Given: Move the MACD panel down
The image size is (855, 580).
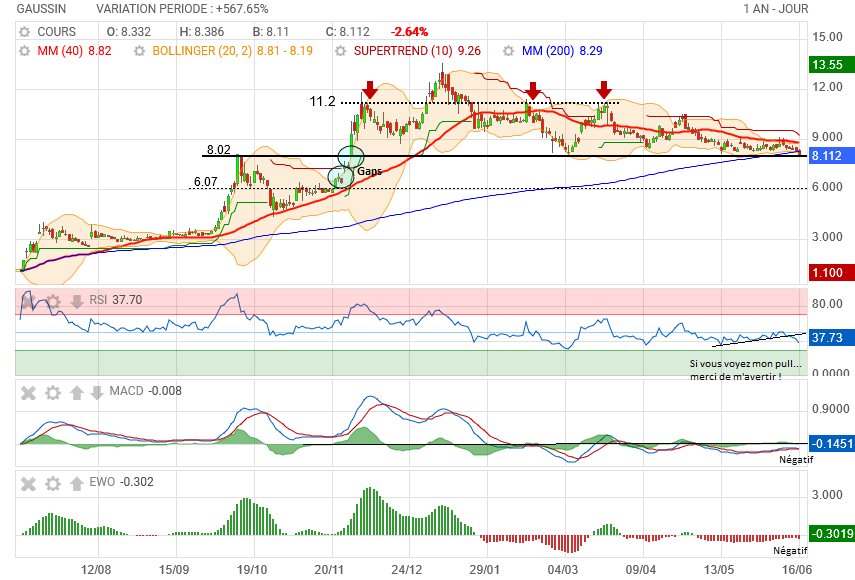Looking at the screenshot, I should tap(97, 392).
